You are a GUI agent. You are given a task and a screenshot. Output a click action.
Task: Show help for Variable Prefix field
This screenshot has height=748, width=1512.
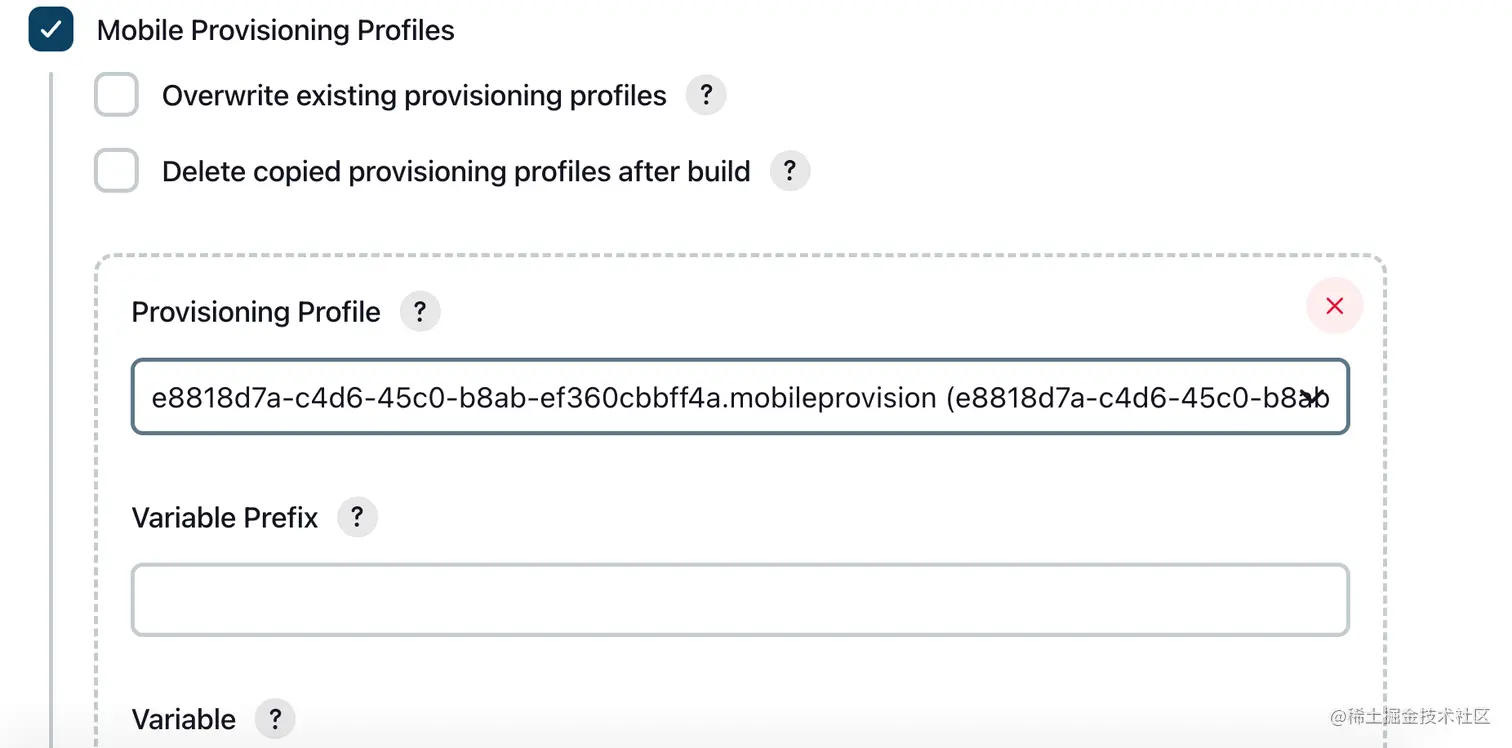357,518
